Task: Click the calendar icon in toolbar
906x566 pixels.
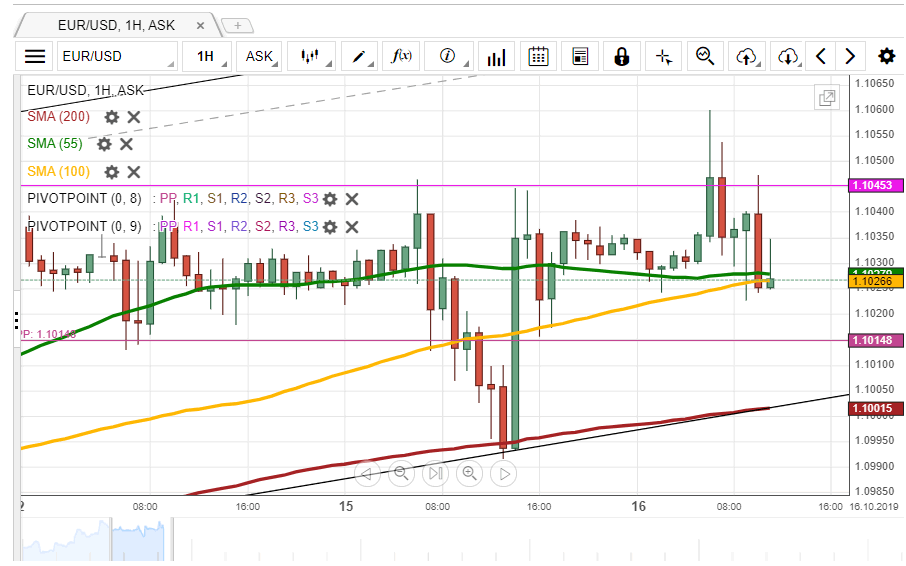Action: click(538, 57)
